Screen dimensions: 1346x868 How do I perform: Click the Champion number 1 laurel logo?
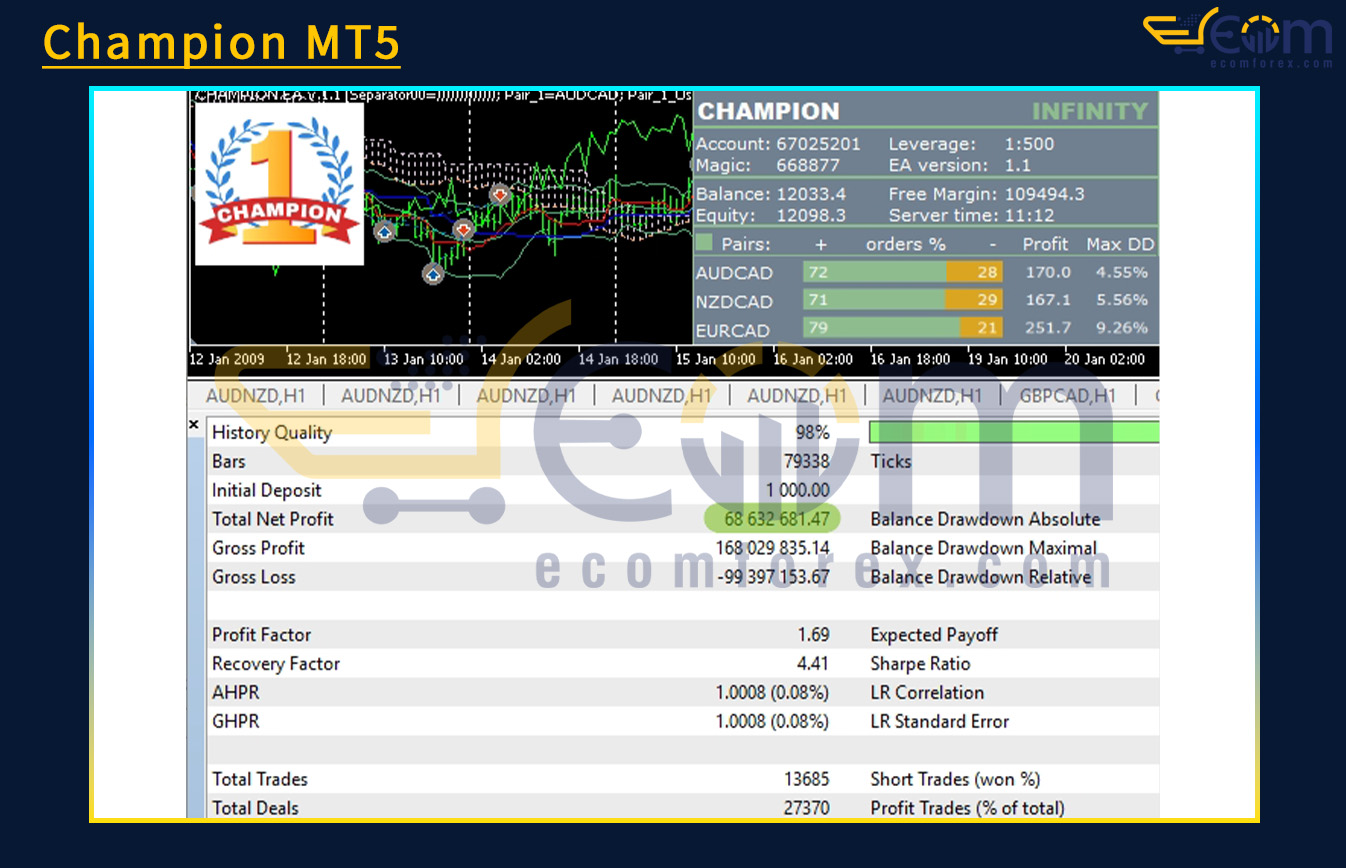pos(279,184)
